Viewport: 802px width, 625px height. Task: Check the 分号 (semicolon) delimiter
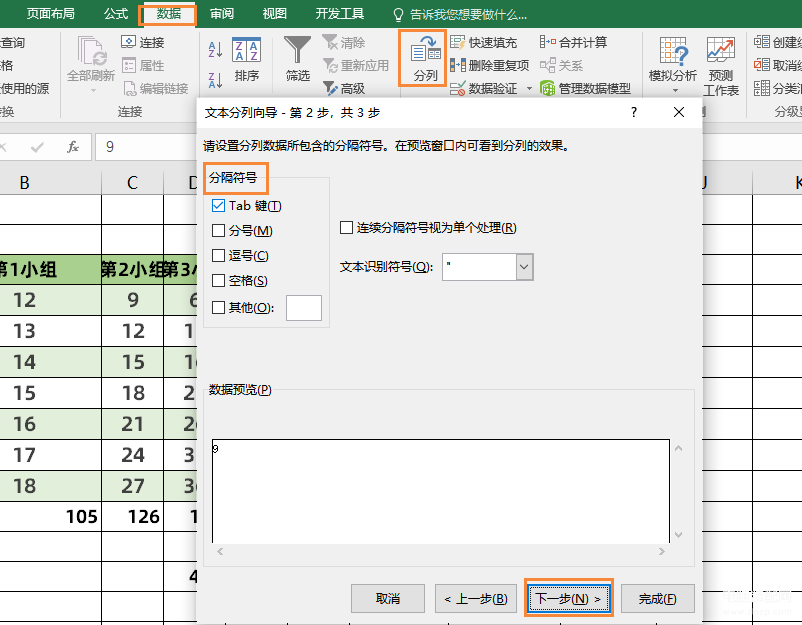pos(218,231)
